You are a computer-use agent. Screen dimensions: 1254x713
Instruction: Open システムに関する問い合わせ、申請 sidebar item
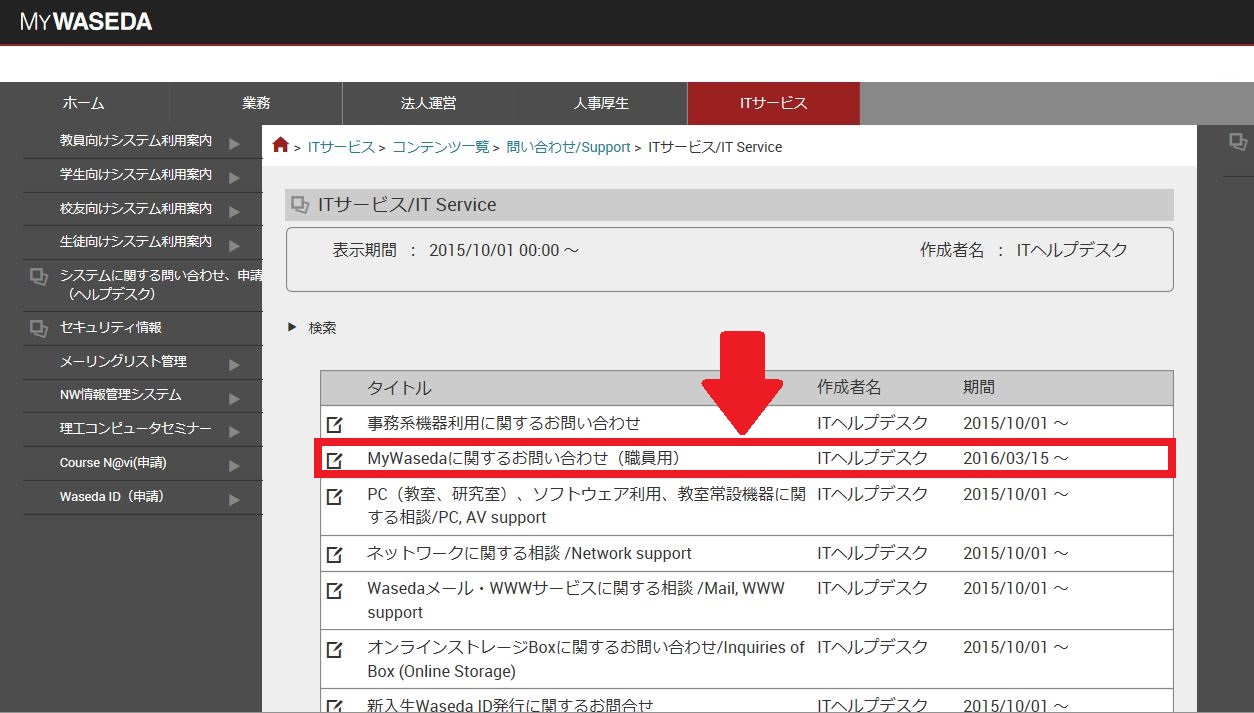click(x=161, y=285)
